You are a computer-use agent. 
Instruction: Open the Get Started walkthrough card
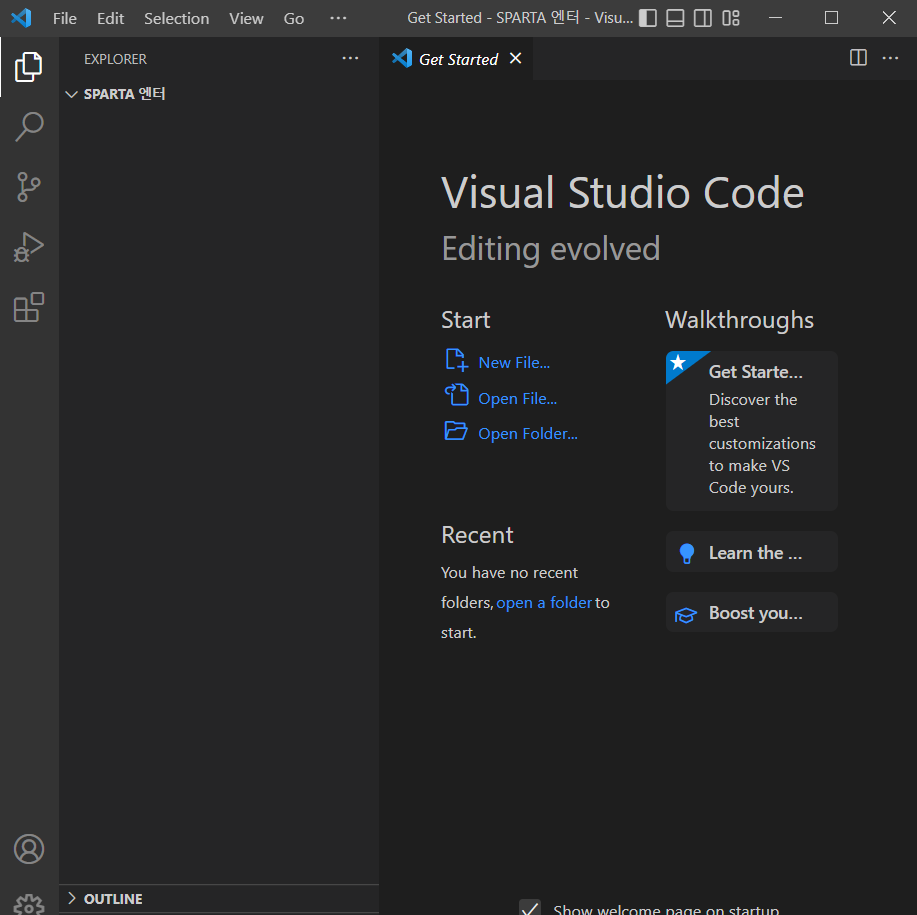tap(751, 431)
